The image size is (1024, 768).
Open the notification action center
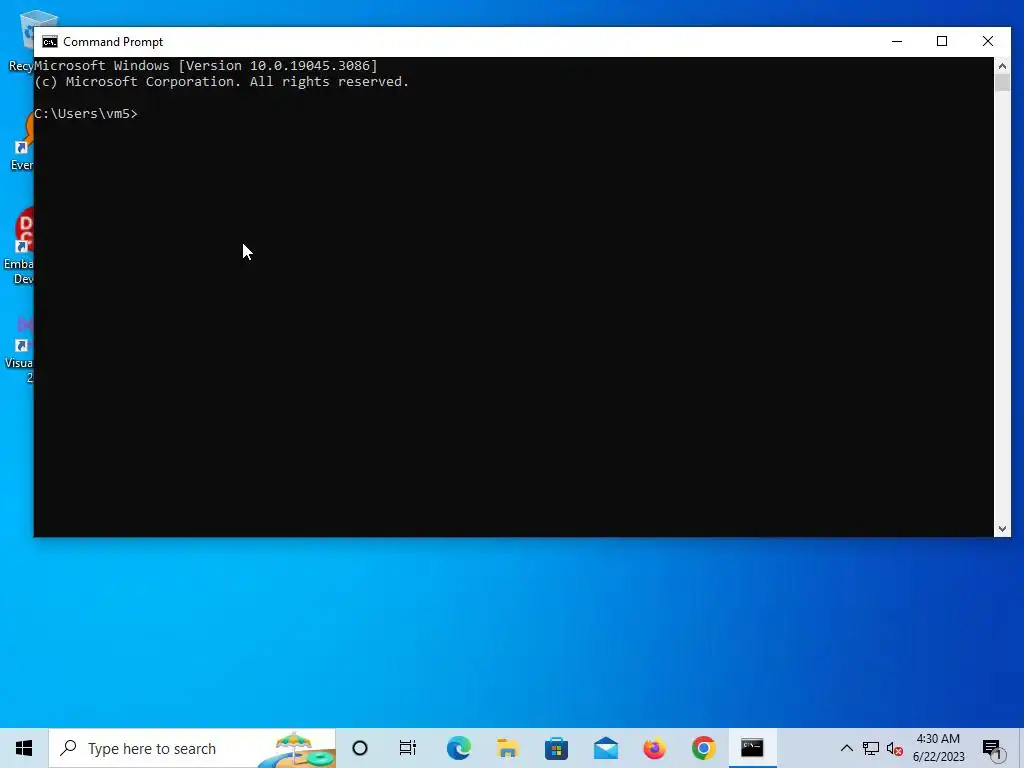pyautogui.click(x=992, y=748)
